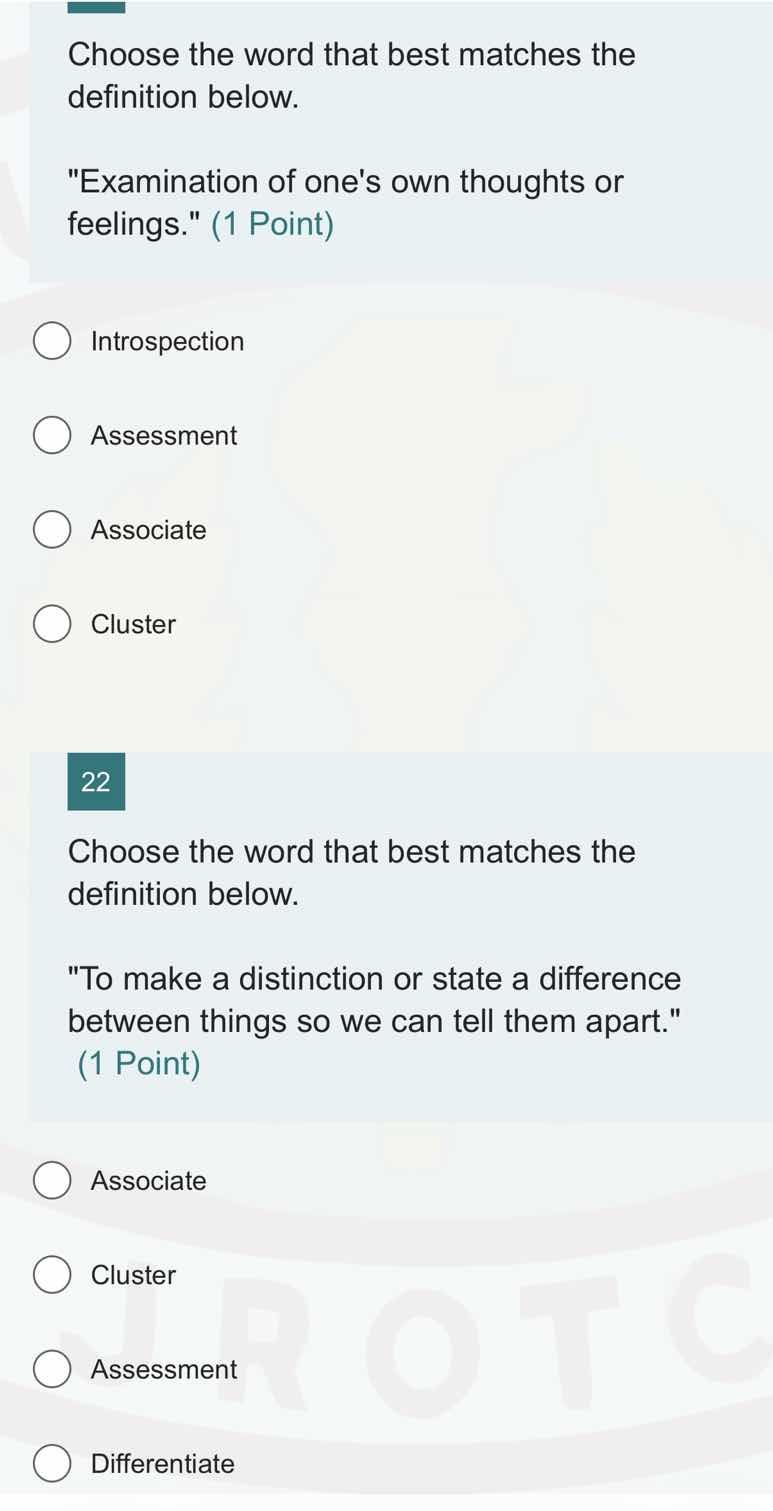Select the Introspection radio button
The height and width of the screenshot is (1511, 773).
52,340
